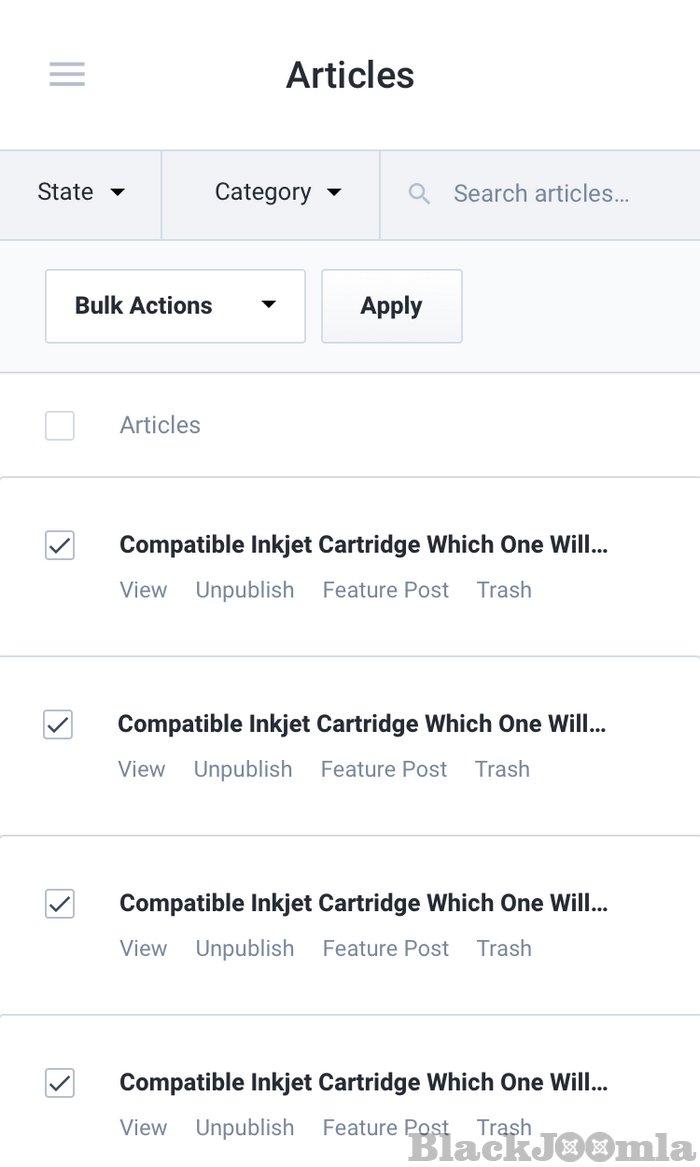This screenshot has height=1167, width=700.
Task: Trash the second article
Action: [x=502, y=769]
